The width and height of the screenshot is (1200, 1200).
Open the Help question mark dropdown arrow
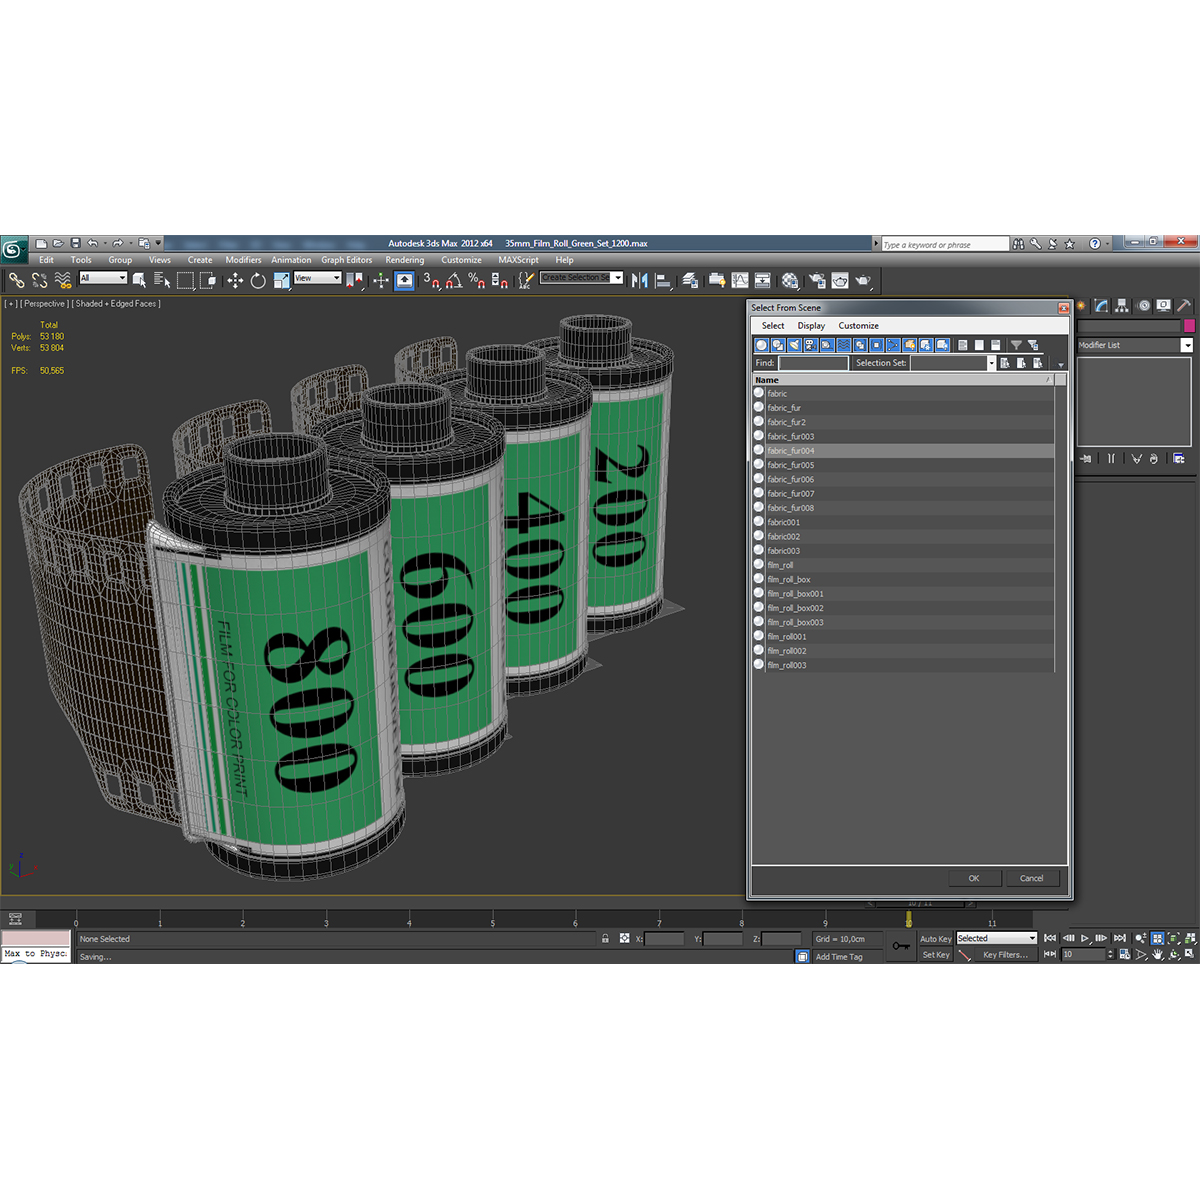(1108, 244)
